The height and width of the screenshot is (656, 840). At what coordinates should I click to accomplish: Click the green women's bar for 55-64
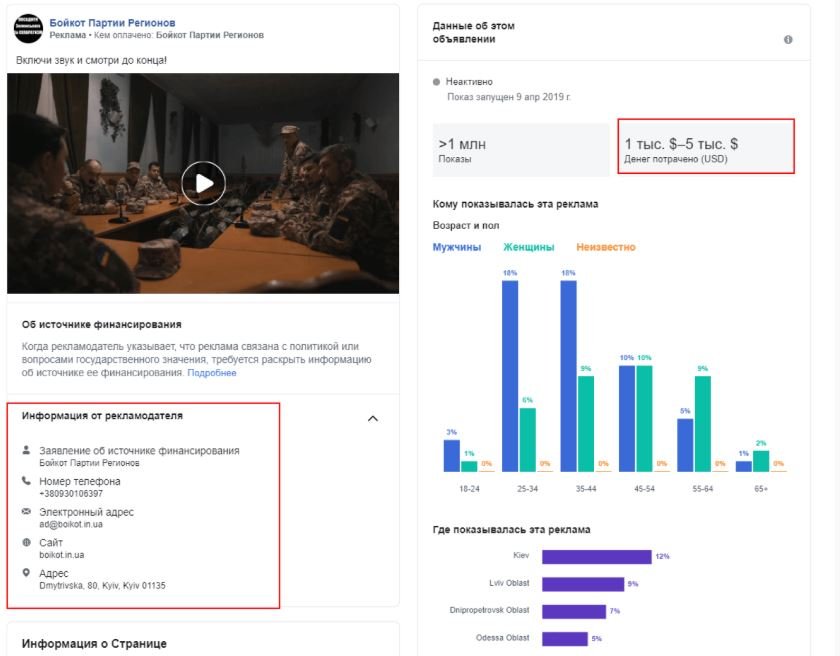coord(703,423)
